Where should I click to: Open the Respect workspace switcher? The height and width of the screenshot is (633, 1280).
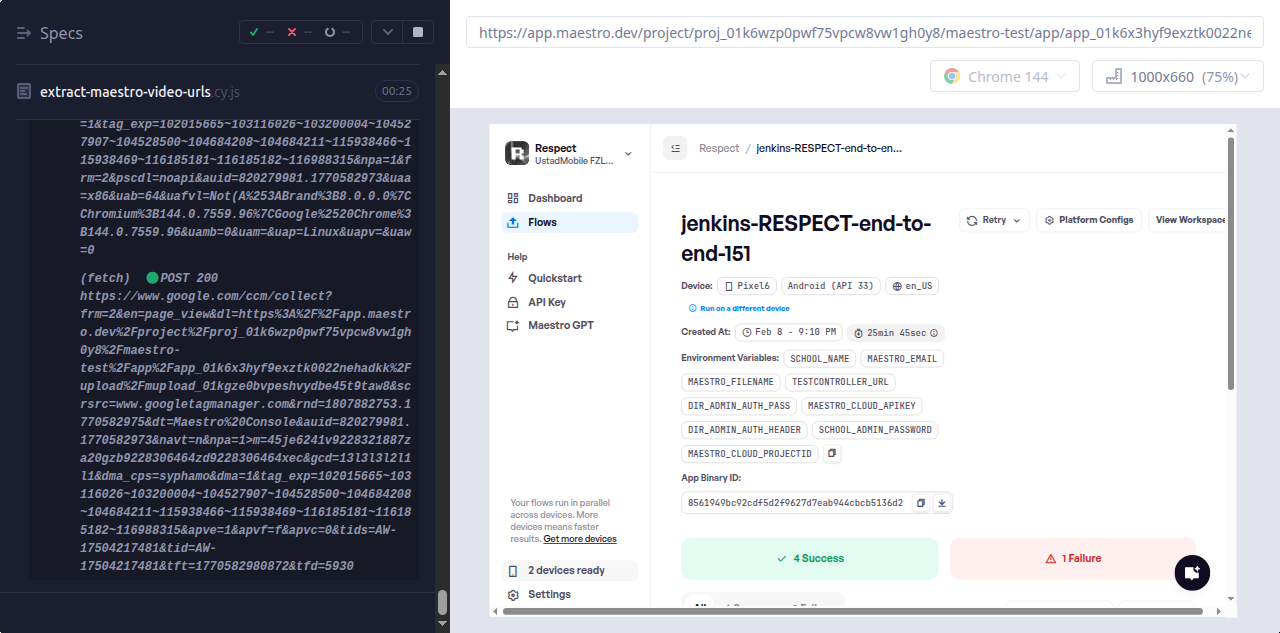[569, 153]
